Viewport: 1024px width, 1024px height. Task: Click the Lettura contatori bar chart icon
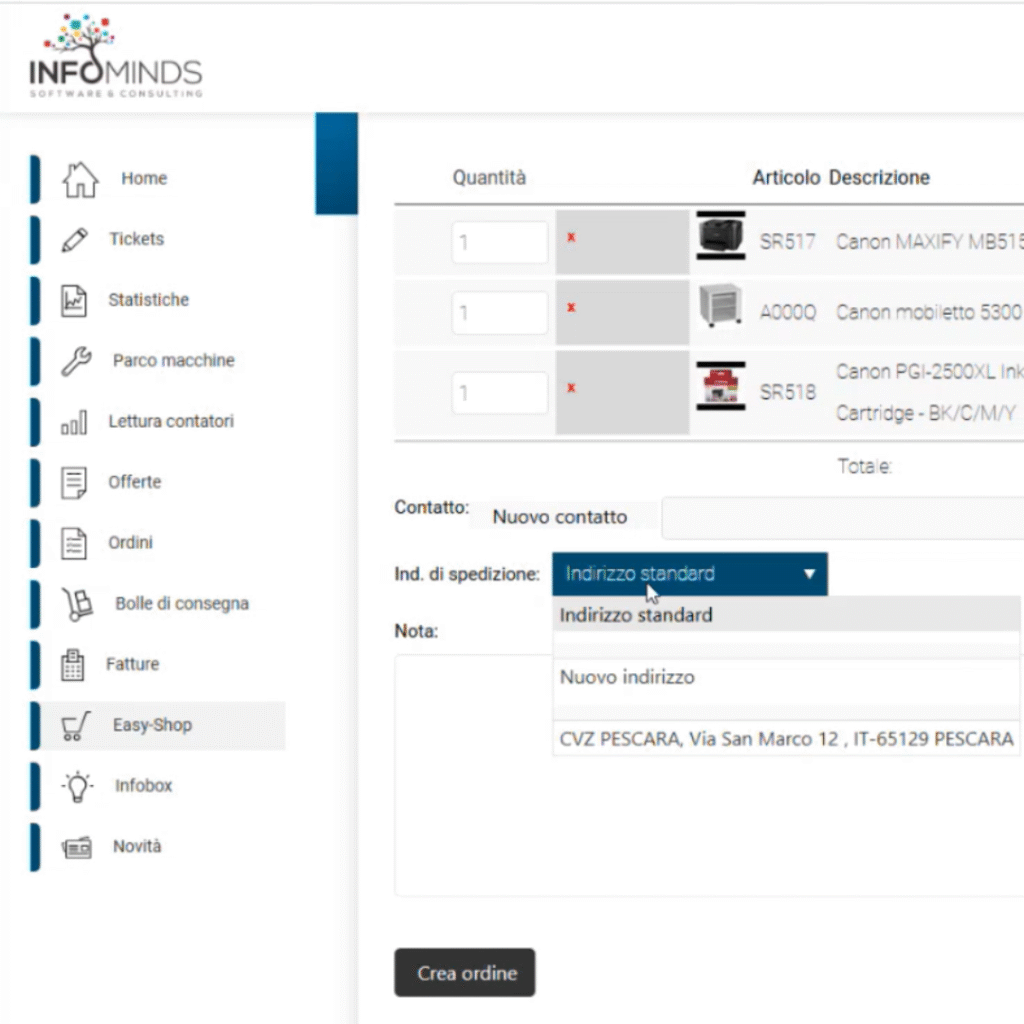(x=74, y=422)
